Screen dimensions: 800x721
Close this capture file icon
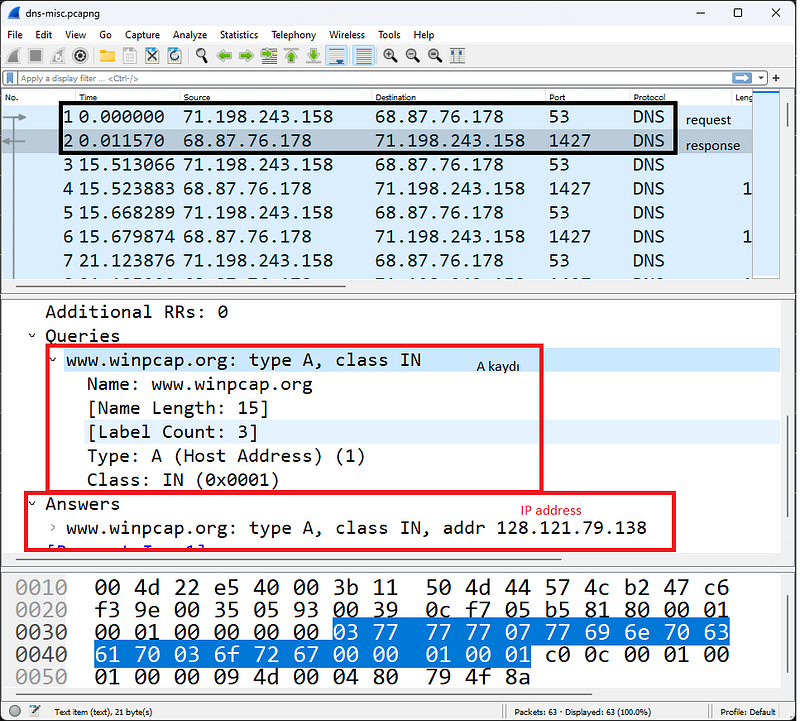152,56
